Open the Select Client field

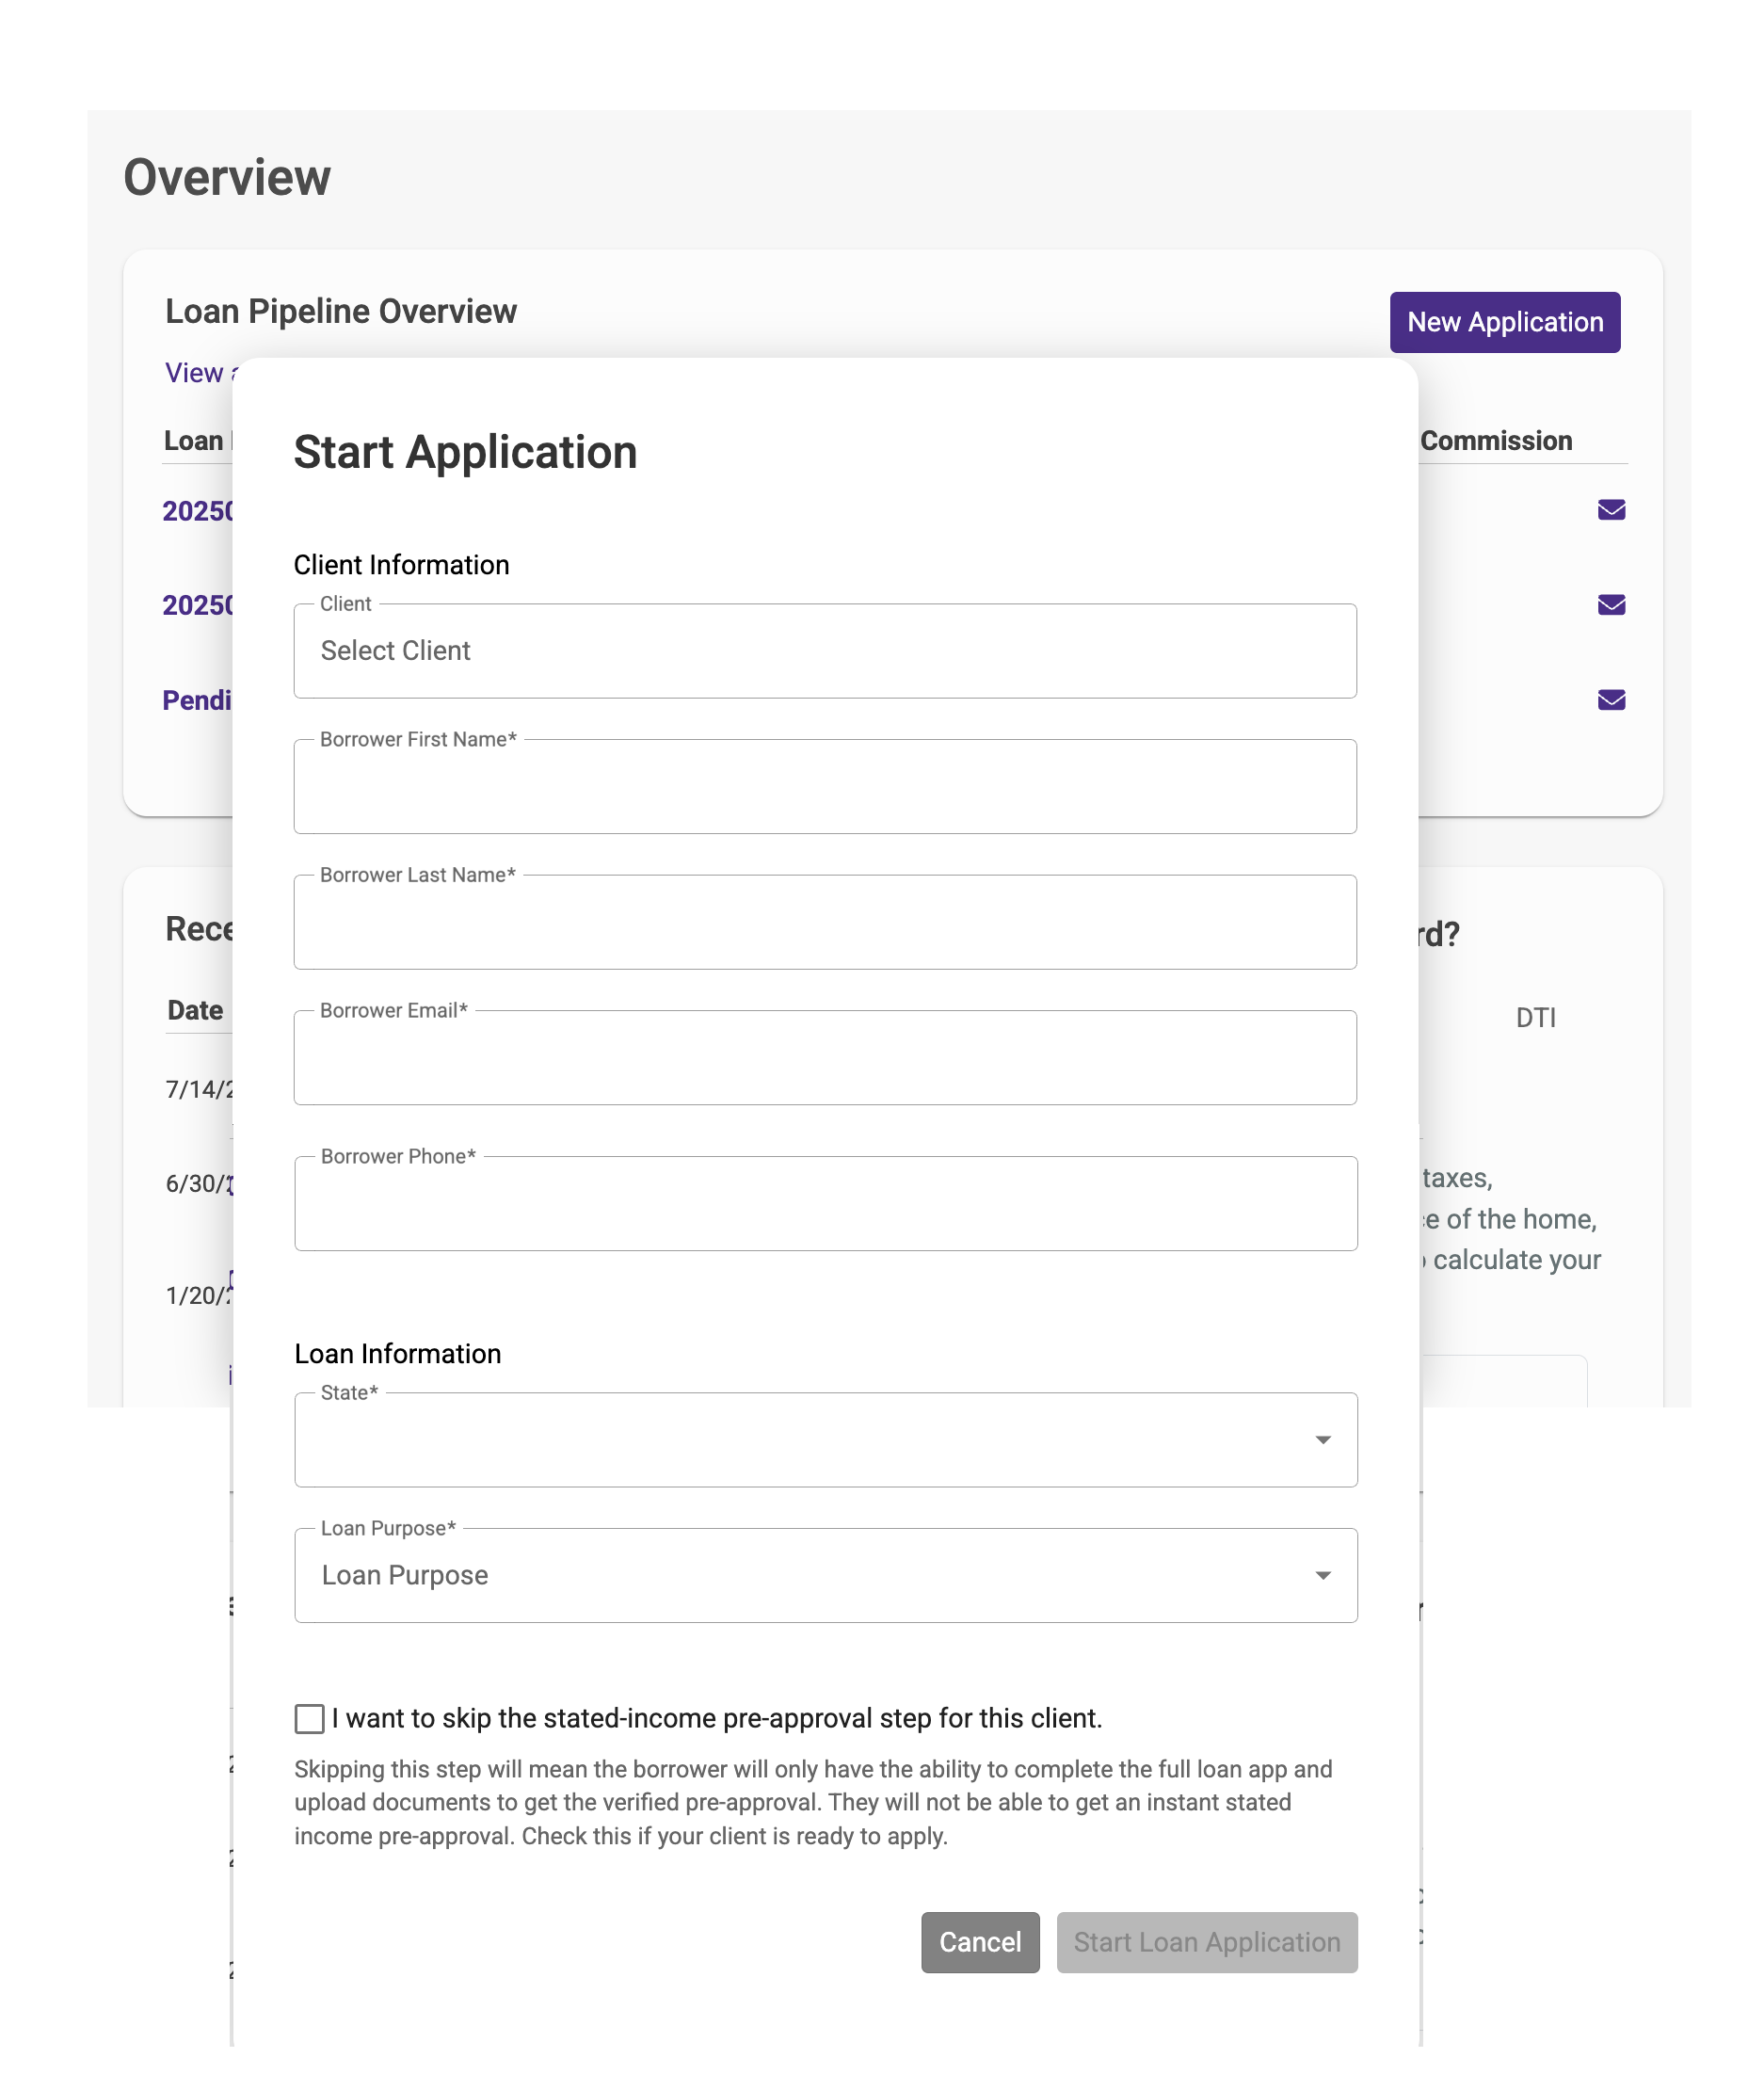[x=825, y=651]
